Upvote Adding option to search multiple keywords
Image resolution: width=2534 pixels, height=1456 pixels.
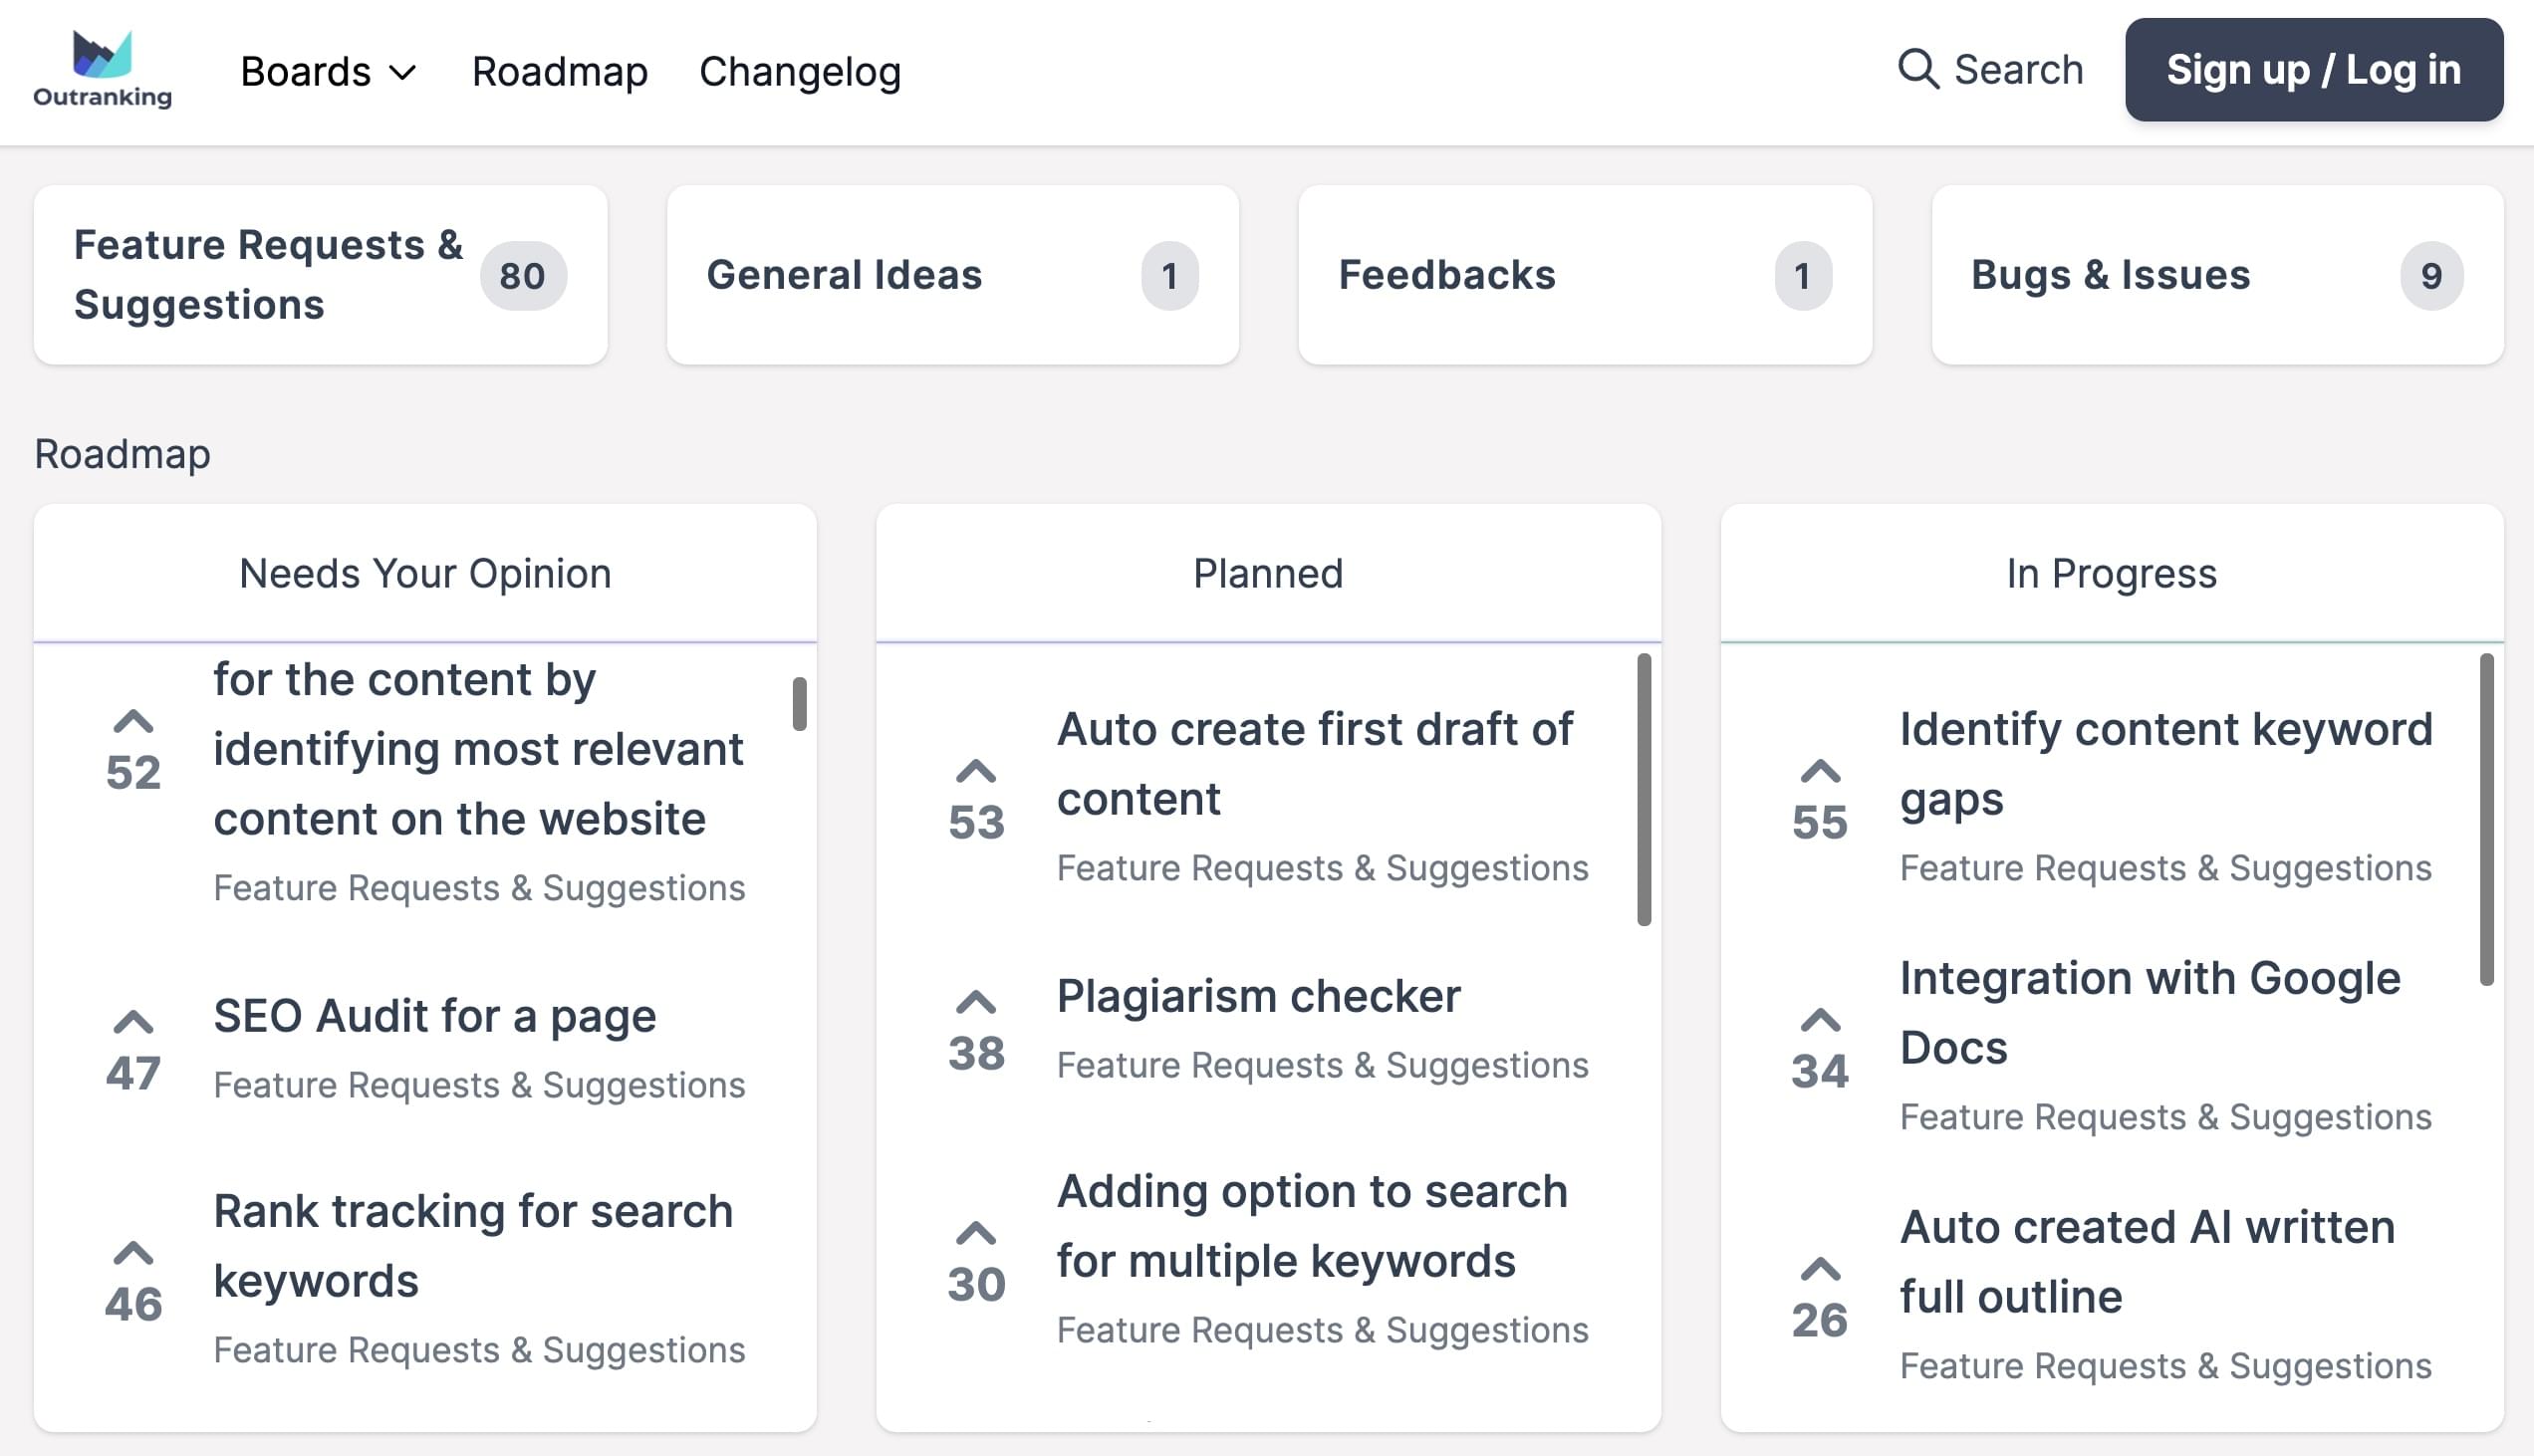[975, 1234]
